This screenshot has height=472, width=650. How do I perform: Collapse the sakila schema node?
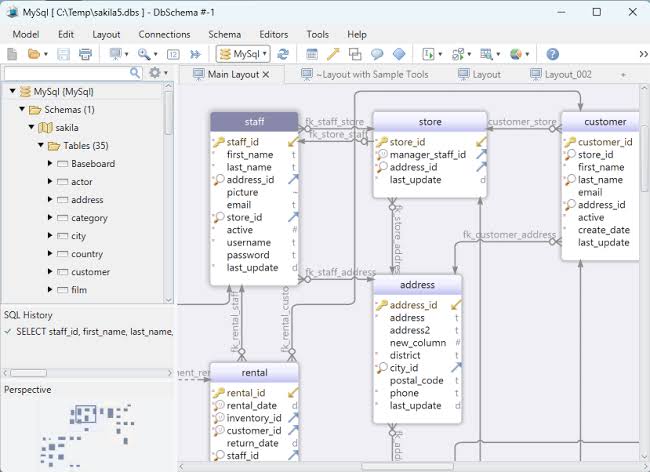point(32,127)
